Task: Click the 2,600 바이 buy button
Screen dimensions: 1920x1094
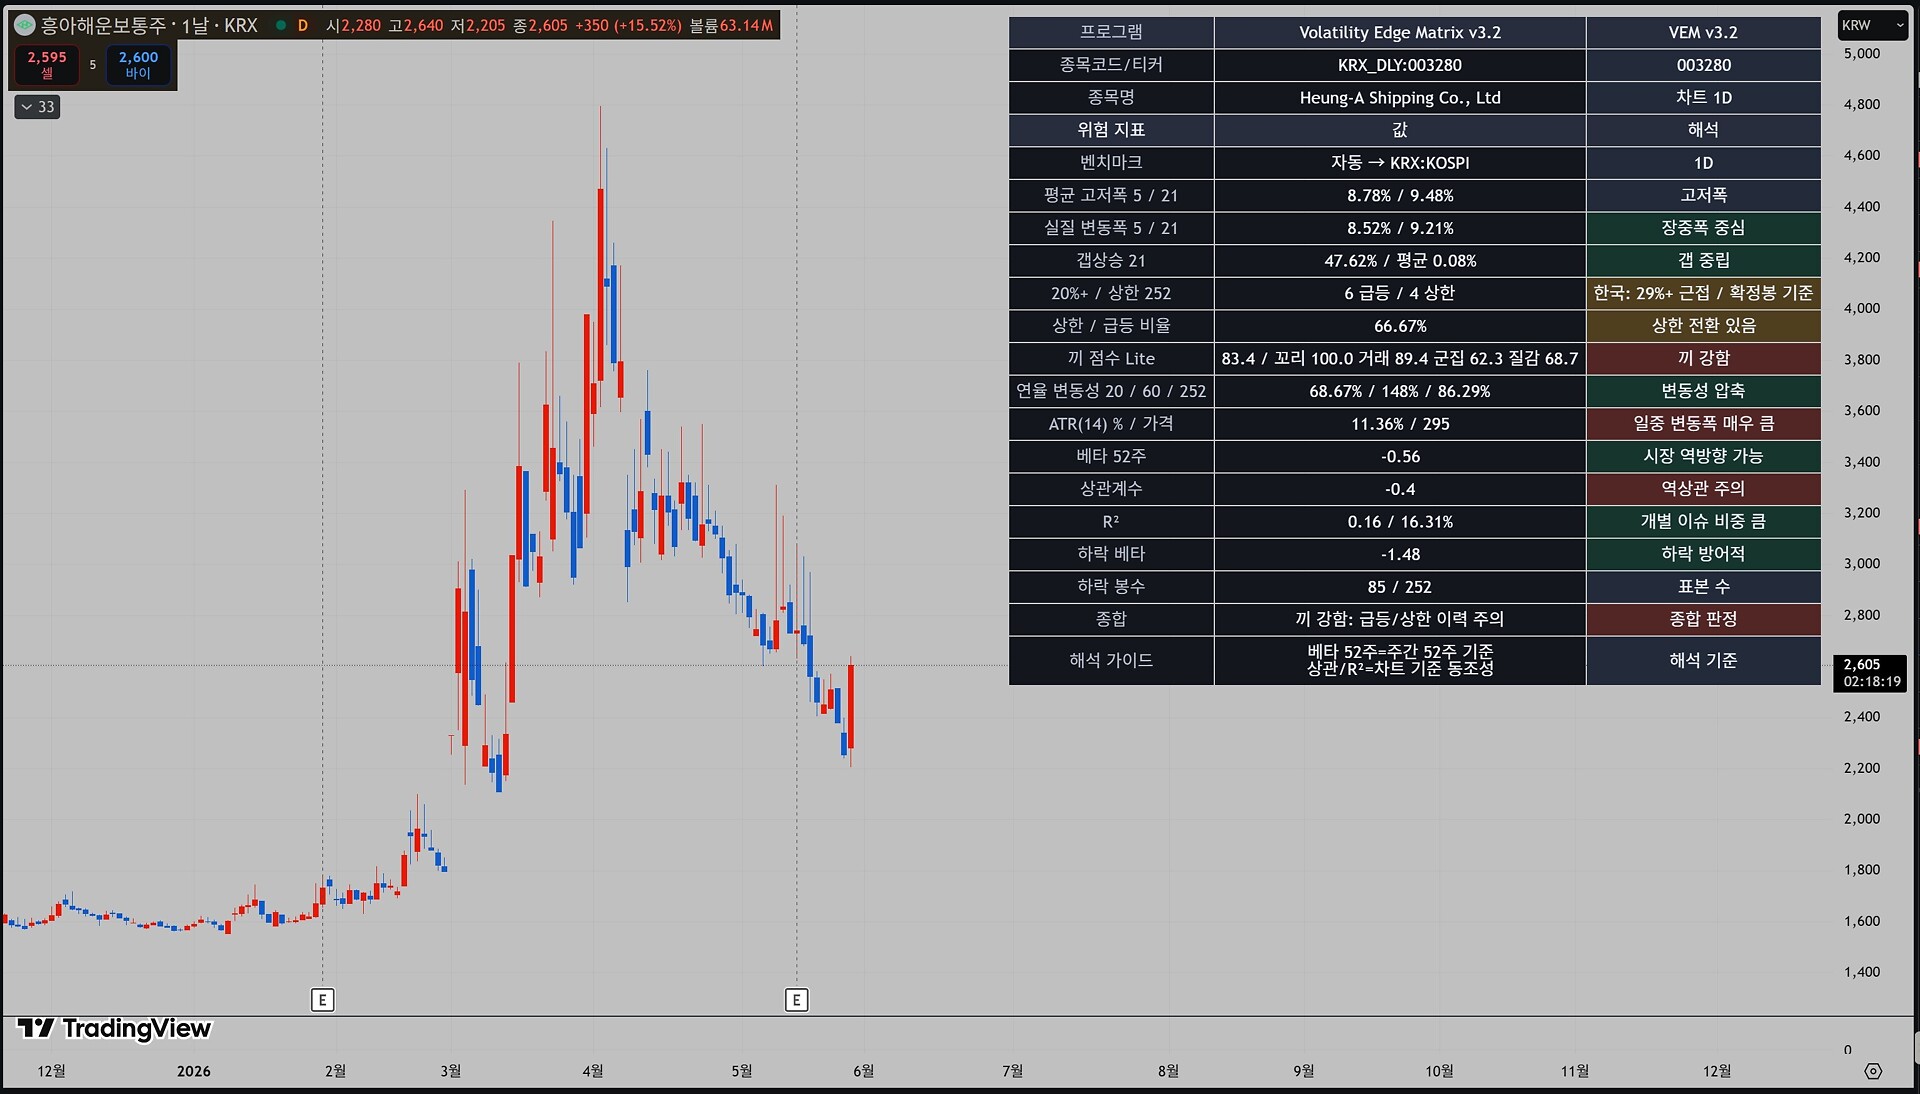Action: tap(138, 65)
